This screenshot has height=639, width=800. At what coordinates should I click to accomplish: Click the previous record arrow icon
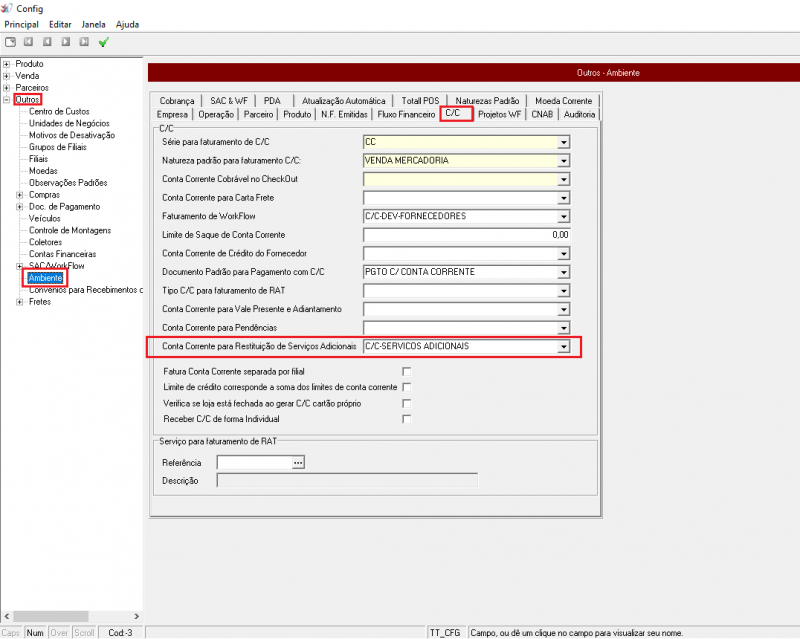[x=47, y=42]
